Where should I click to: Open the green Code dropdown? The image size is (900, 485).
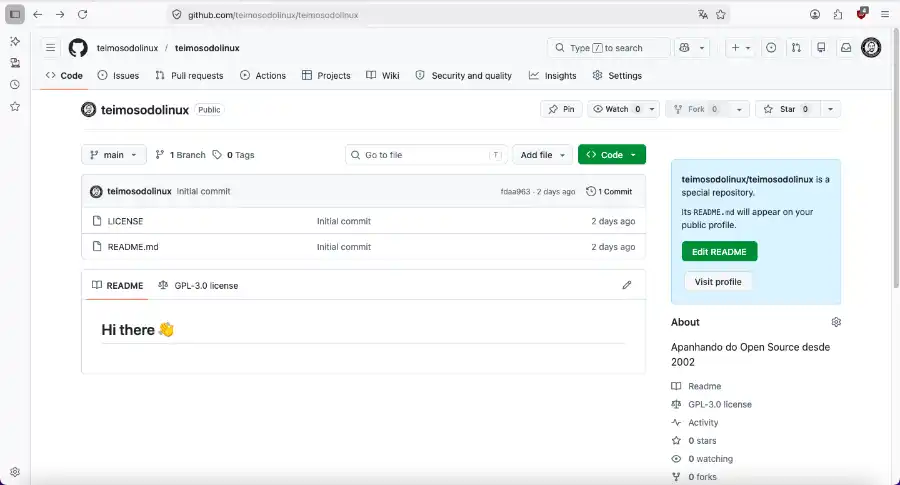(612, 154)
